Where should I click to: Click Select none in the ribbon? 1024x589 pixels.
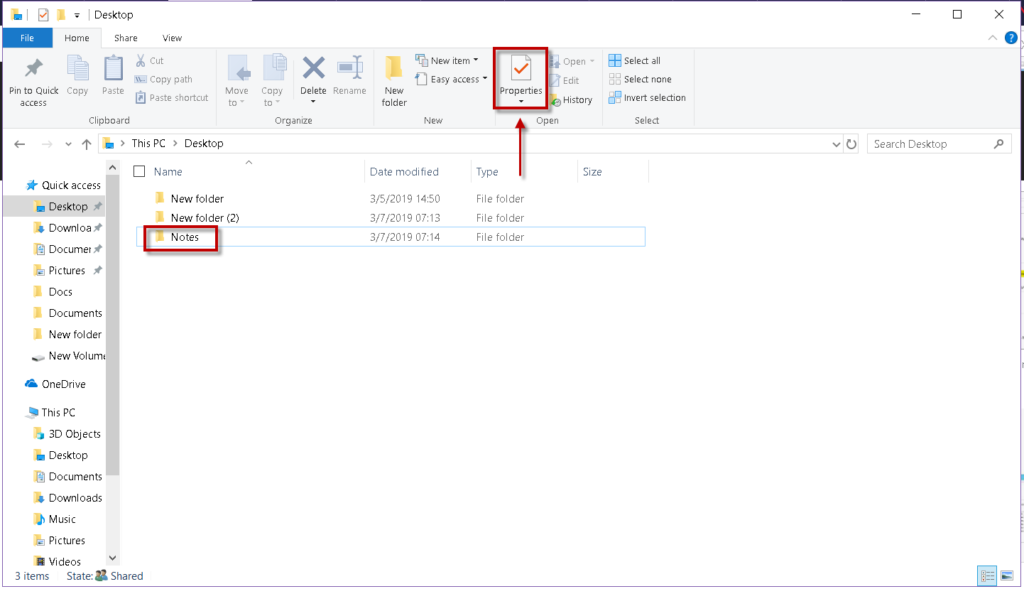pyautogui.click(x=640, y=79)
